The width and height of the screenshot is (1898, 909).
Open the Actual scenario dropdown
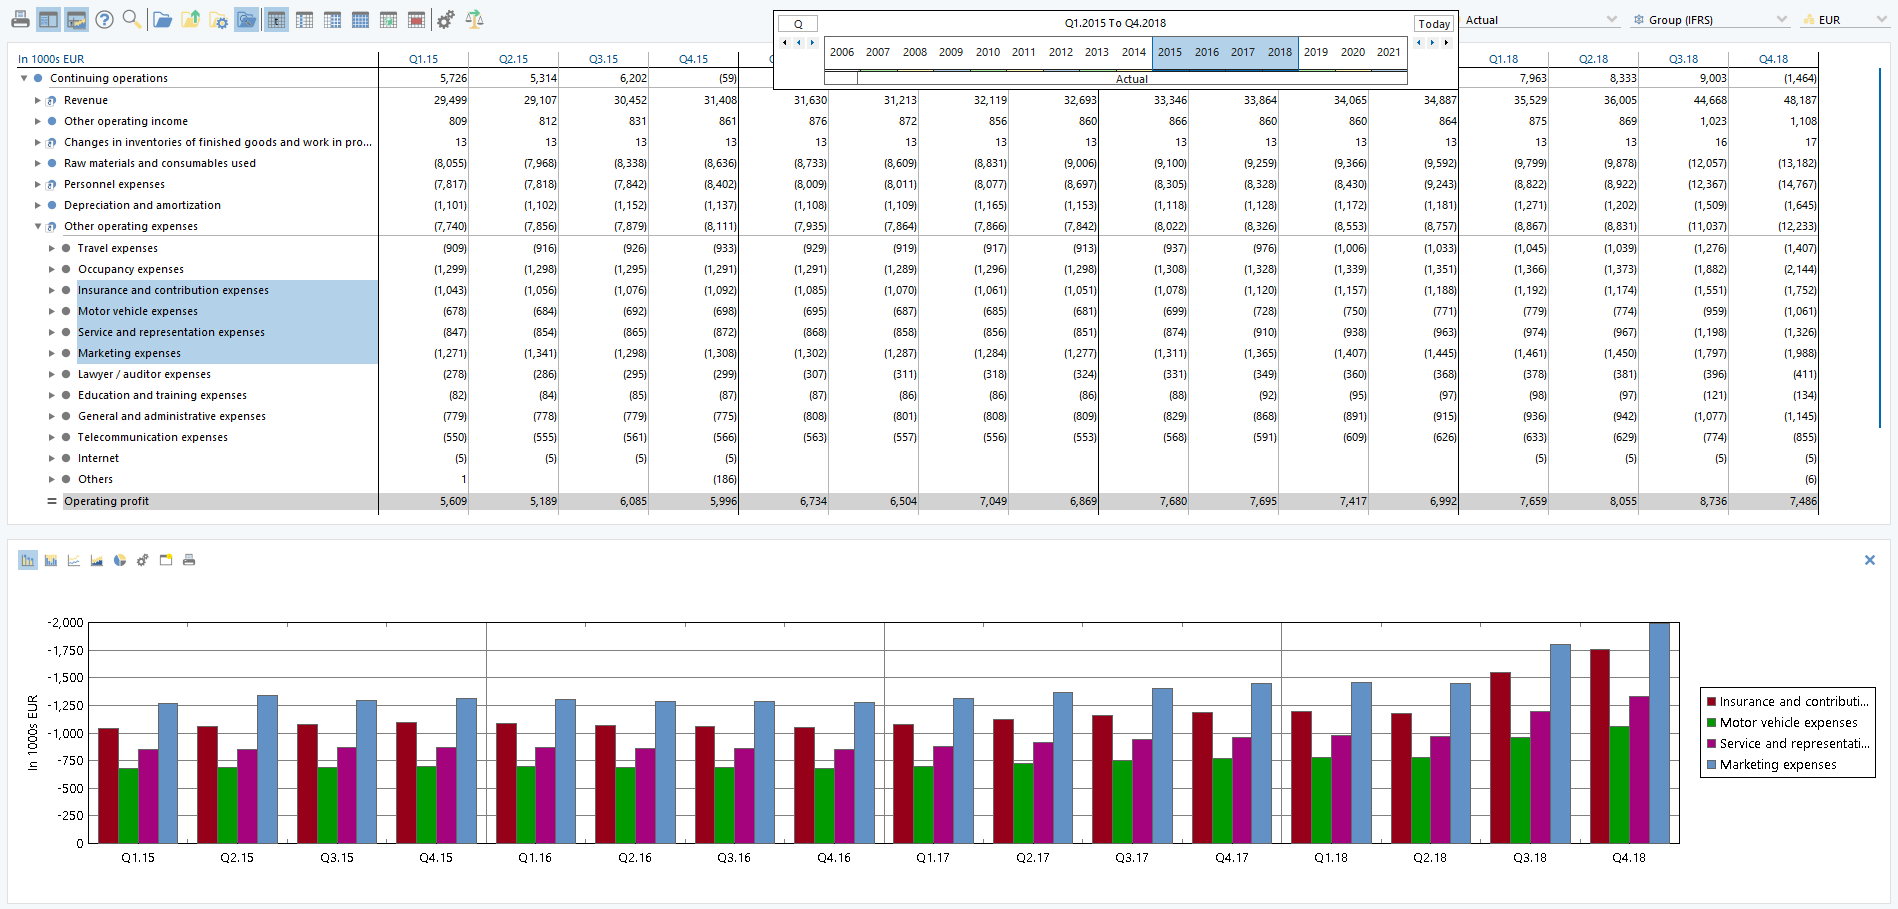1540,20
